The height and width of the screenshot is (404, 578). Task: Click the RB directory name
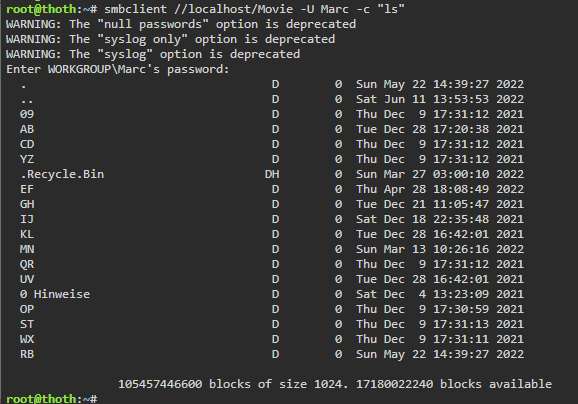pyautogui.click(x=27, y=354)
